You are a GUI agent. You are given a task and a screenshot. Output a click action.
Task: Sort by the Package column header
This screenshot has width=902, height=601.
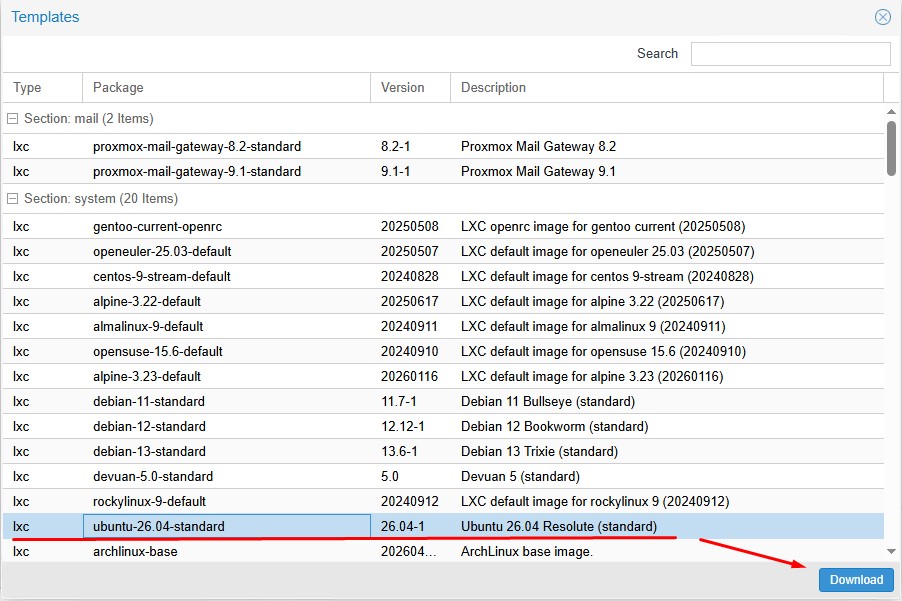(227, 87)
